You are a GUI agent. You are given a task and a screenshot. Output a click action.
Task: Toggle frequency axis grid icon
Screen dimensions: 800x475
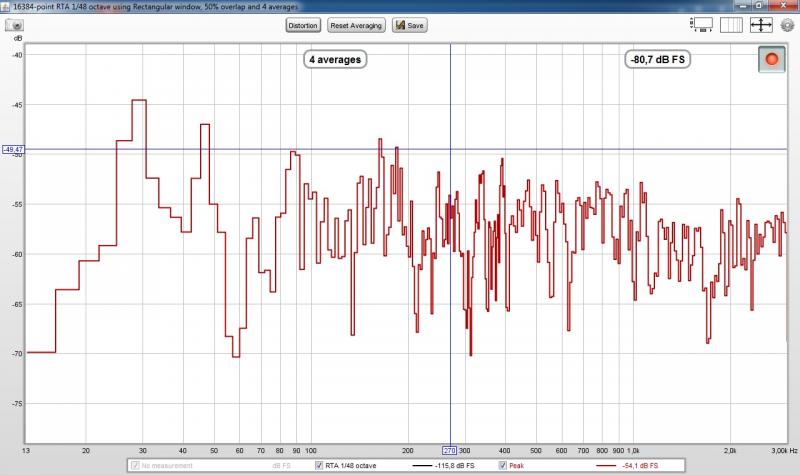pyautogui.click(x=731, y=24)
